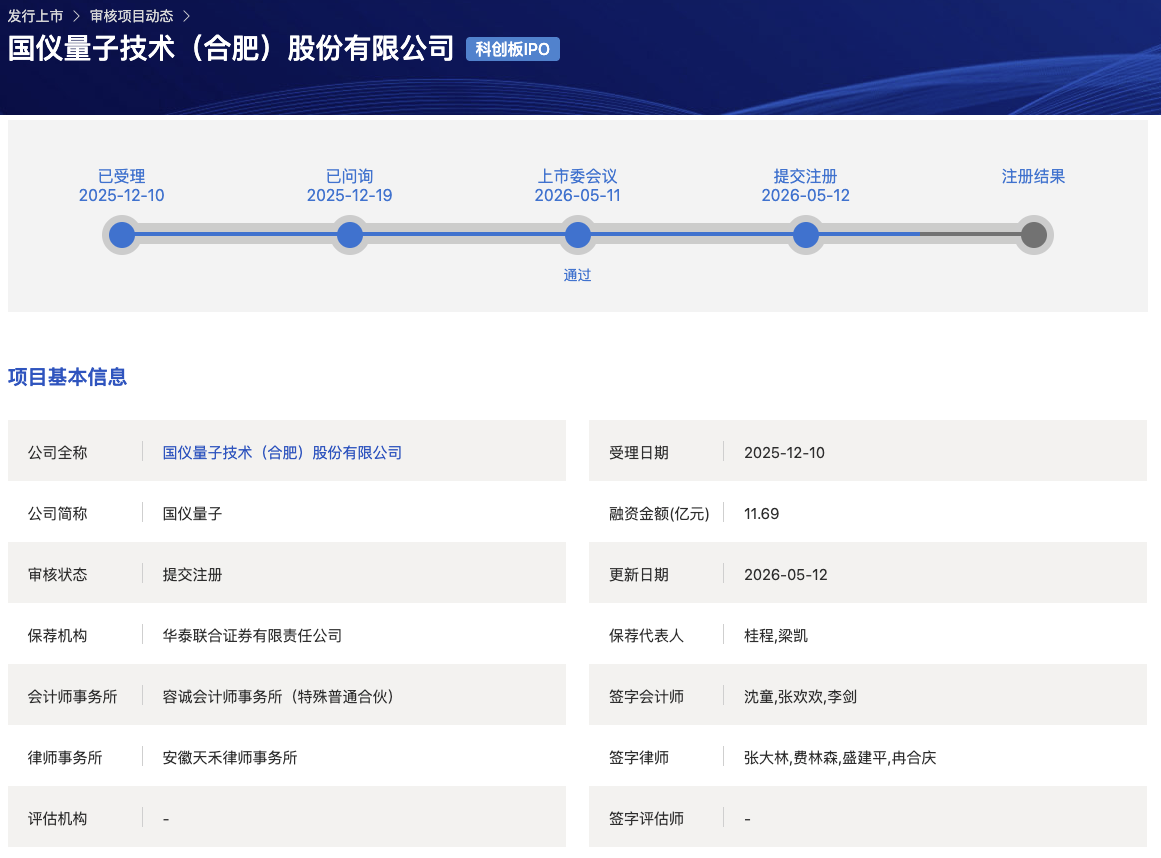The height and width of the screenshot is (858, 1161).
Task: Click the 保荐机构 field label
Action: [58, 635]
